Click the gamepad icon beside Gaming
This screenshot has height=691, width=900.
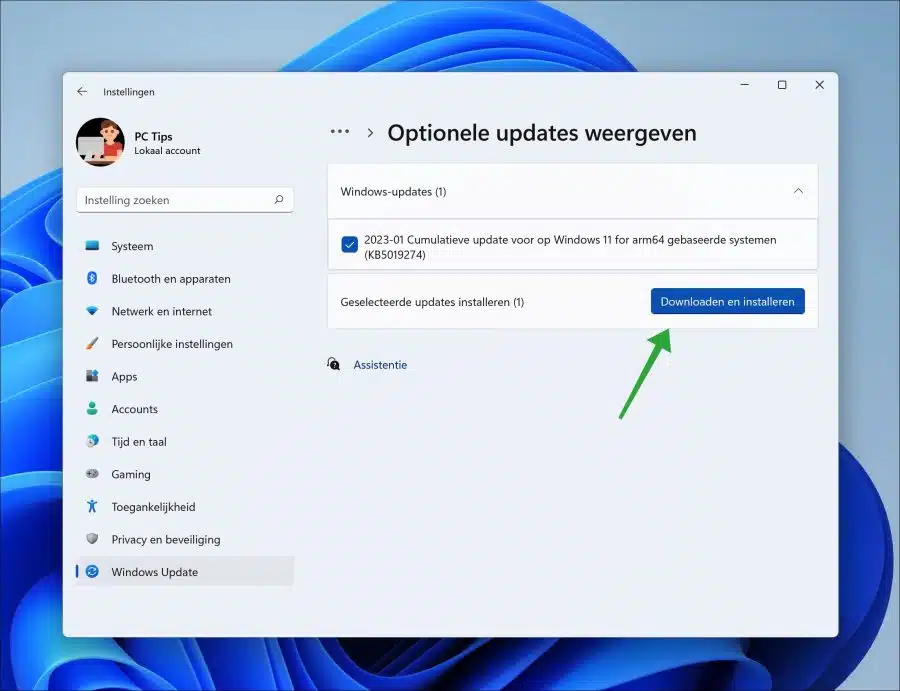click(x=92, y=473)
